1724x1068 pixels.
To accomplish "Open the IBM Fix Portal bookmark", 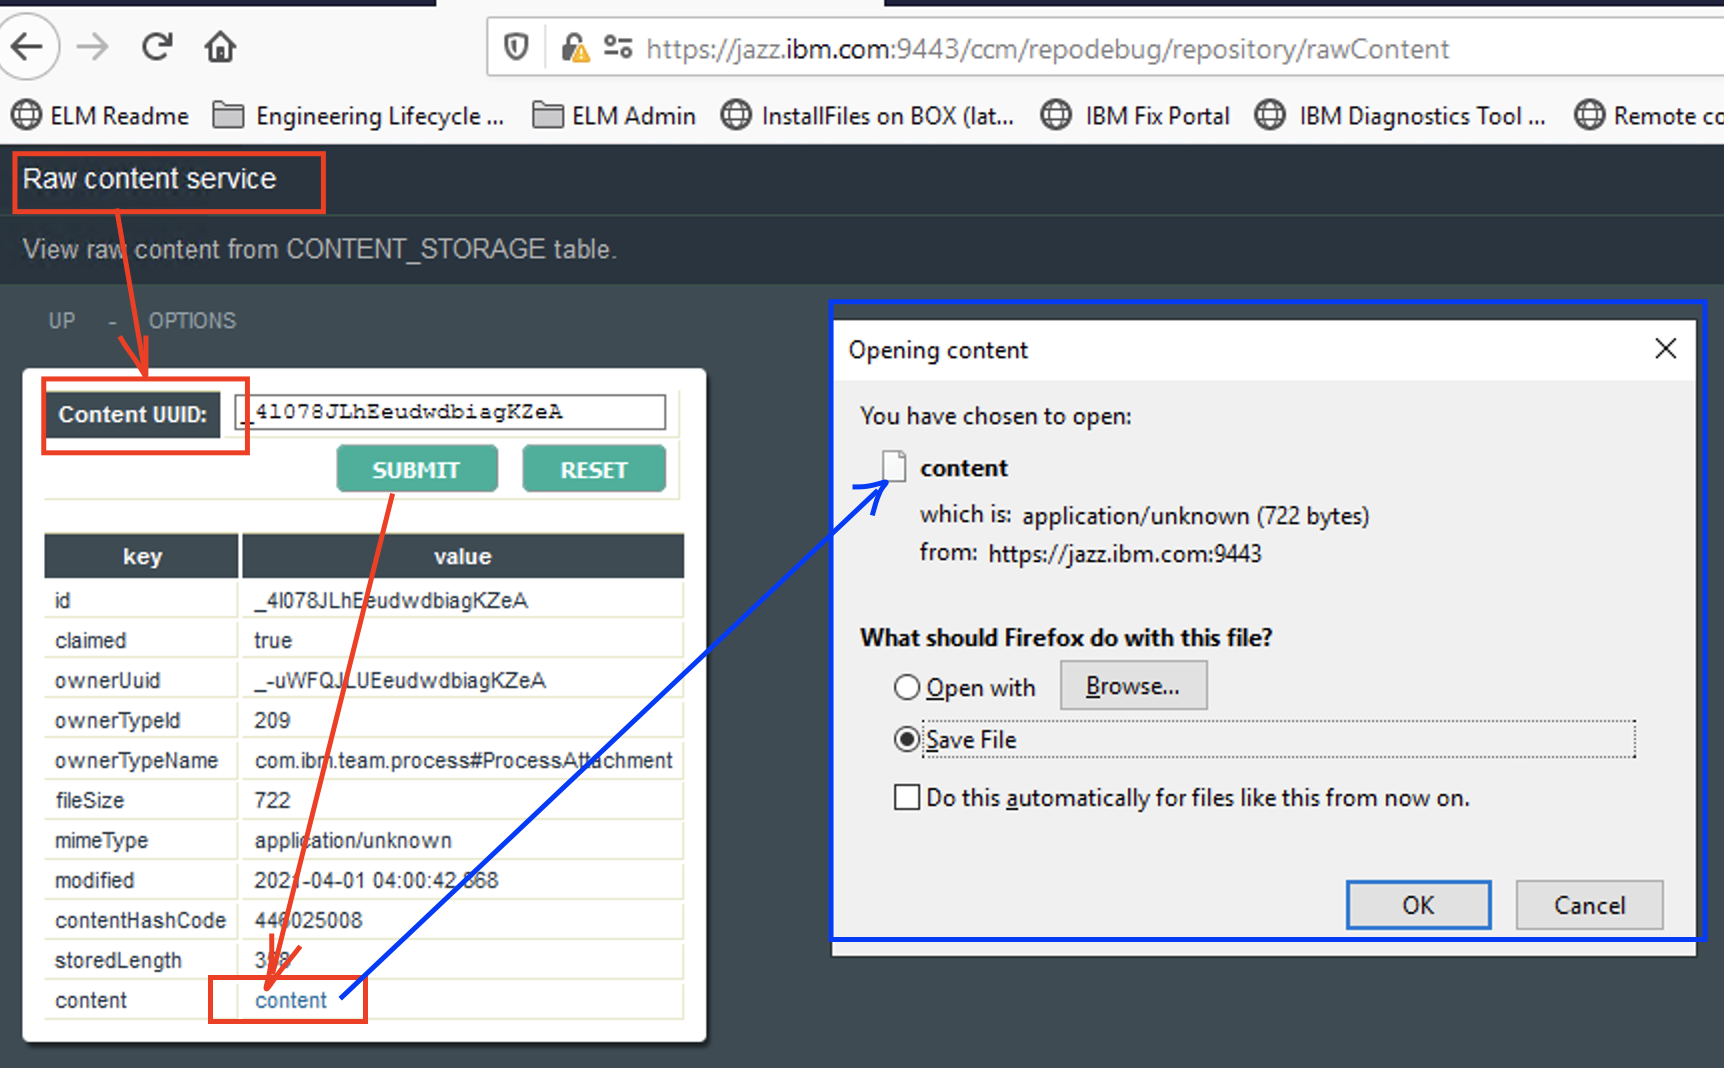I will (x=1136, y=116).
